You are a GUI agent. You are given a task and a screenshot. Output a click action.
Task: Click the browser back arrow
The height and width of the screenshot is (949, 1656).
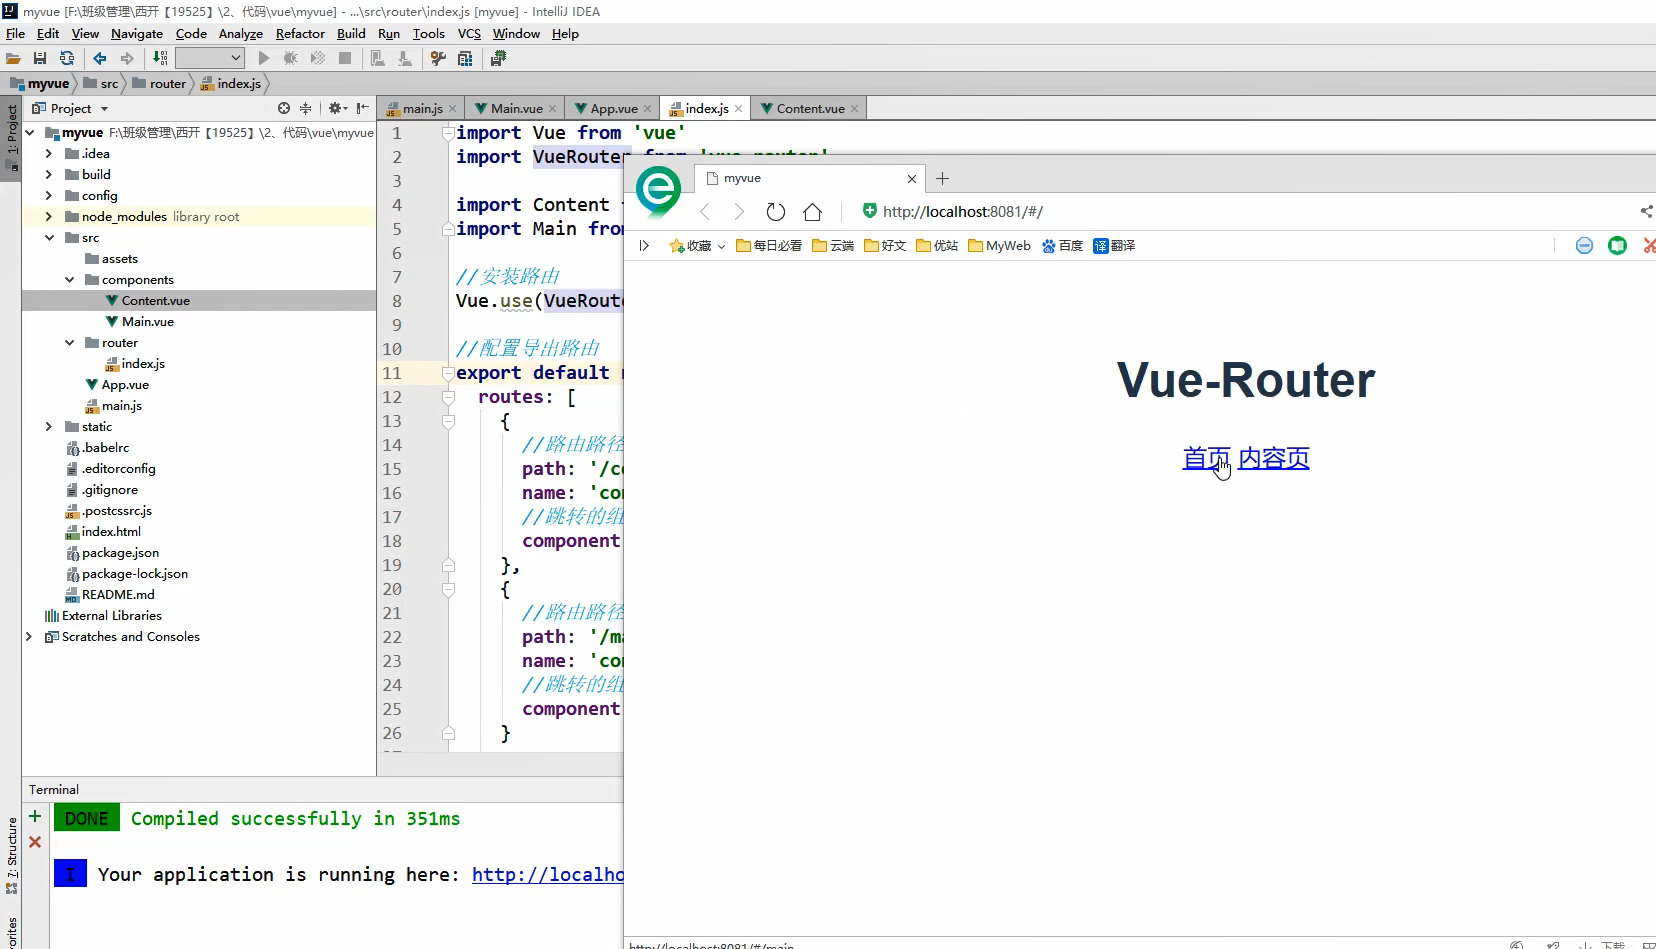coord(705,212)
